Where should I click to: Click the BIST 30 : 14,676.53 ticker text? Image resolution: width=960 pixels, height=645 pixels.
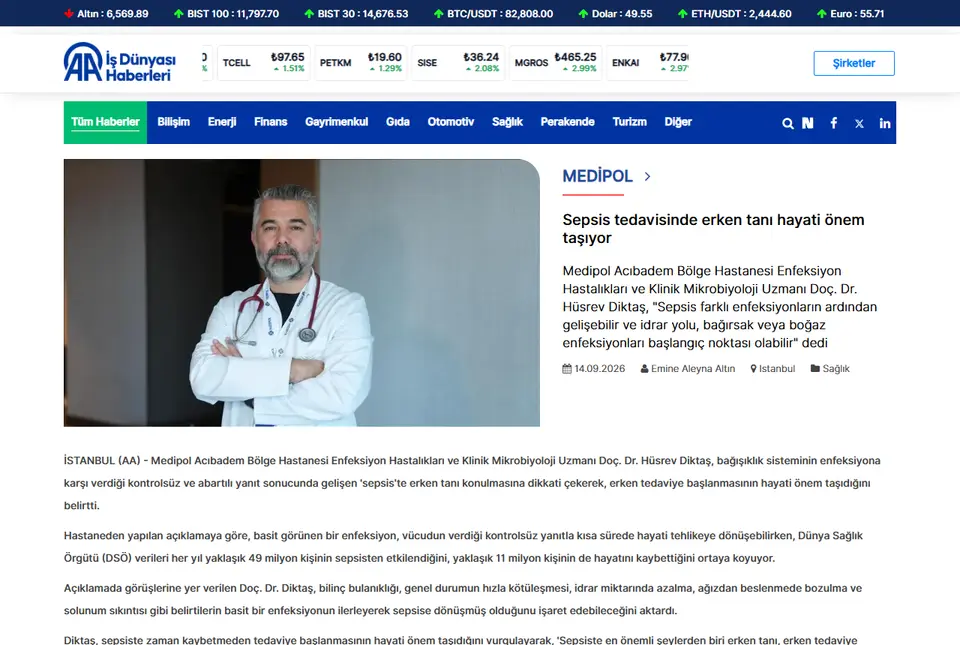point(362,13)
